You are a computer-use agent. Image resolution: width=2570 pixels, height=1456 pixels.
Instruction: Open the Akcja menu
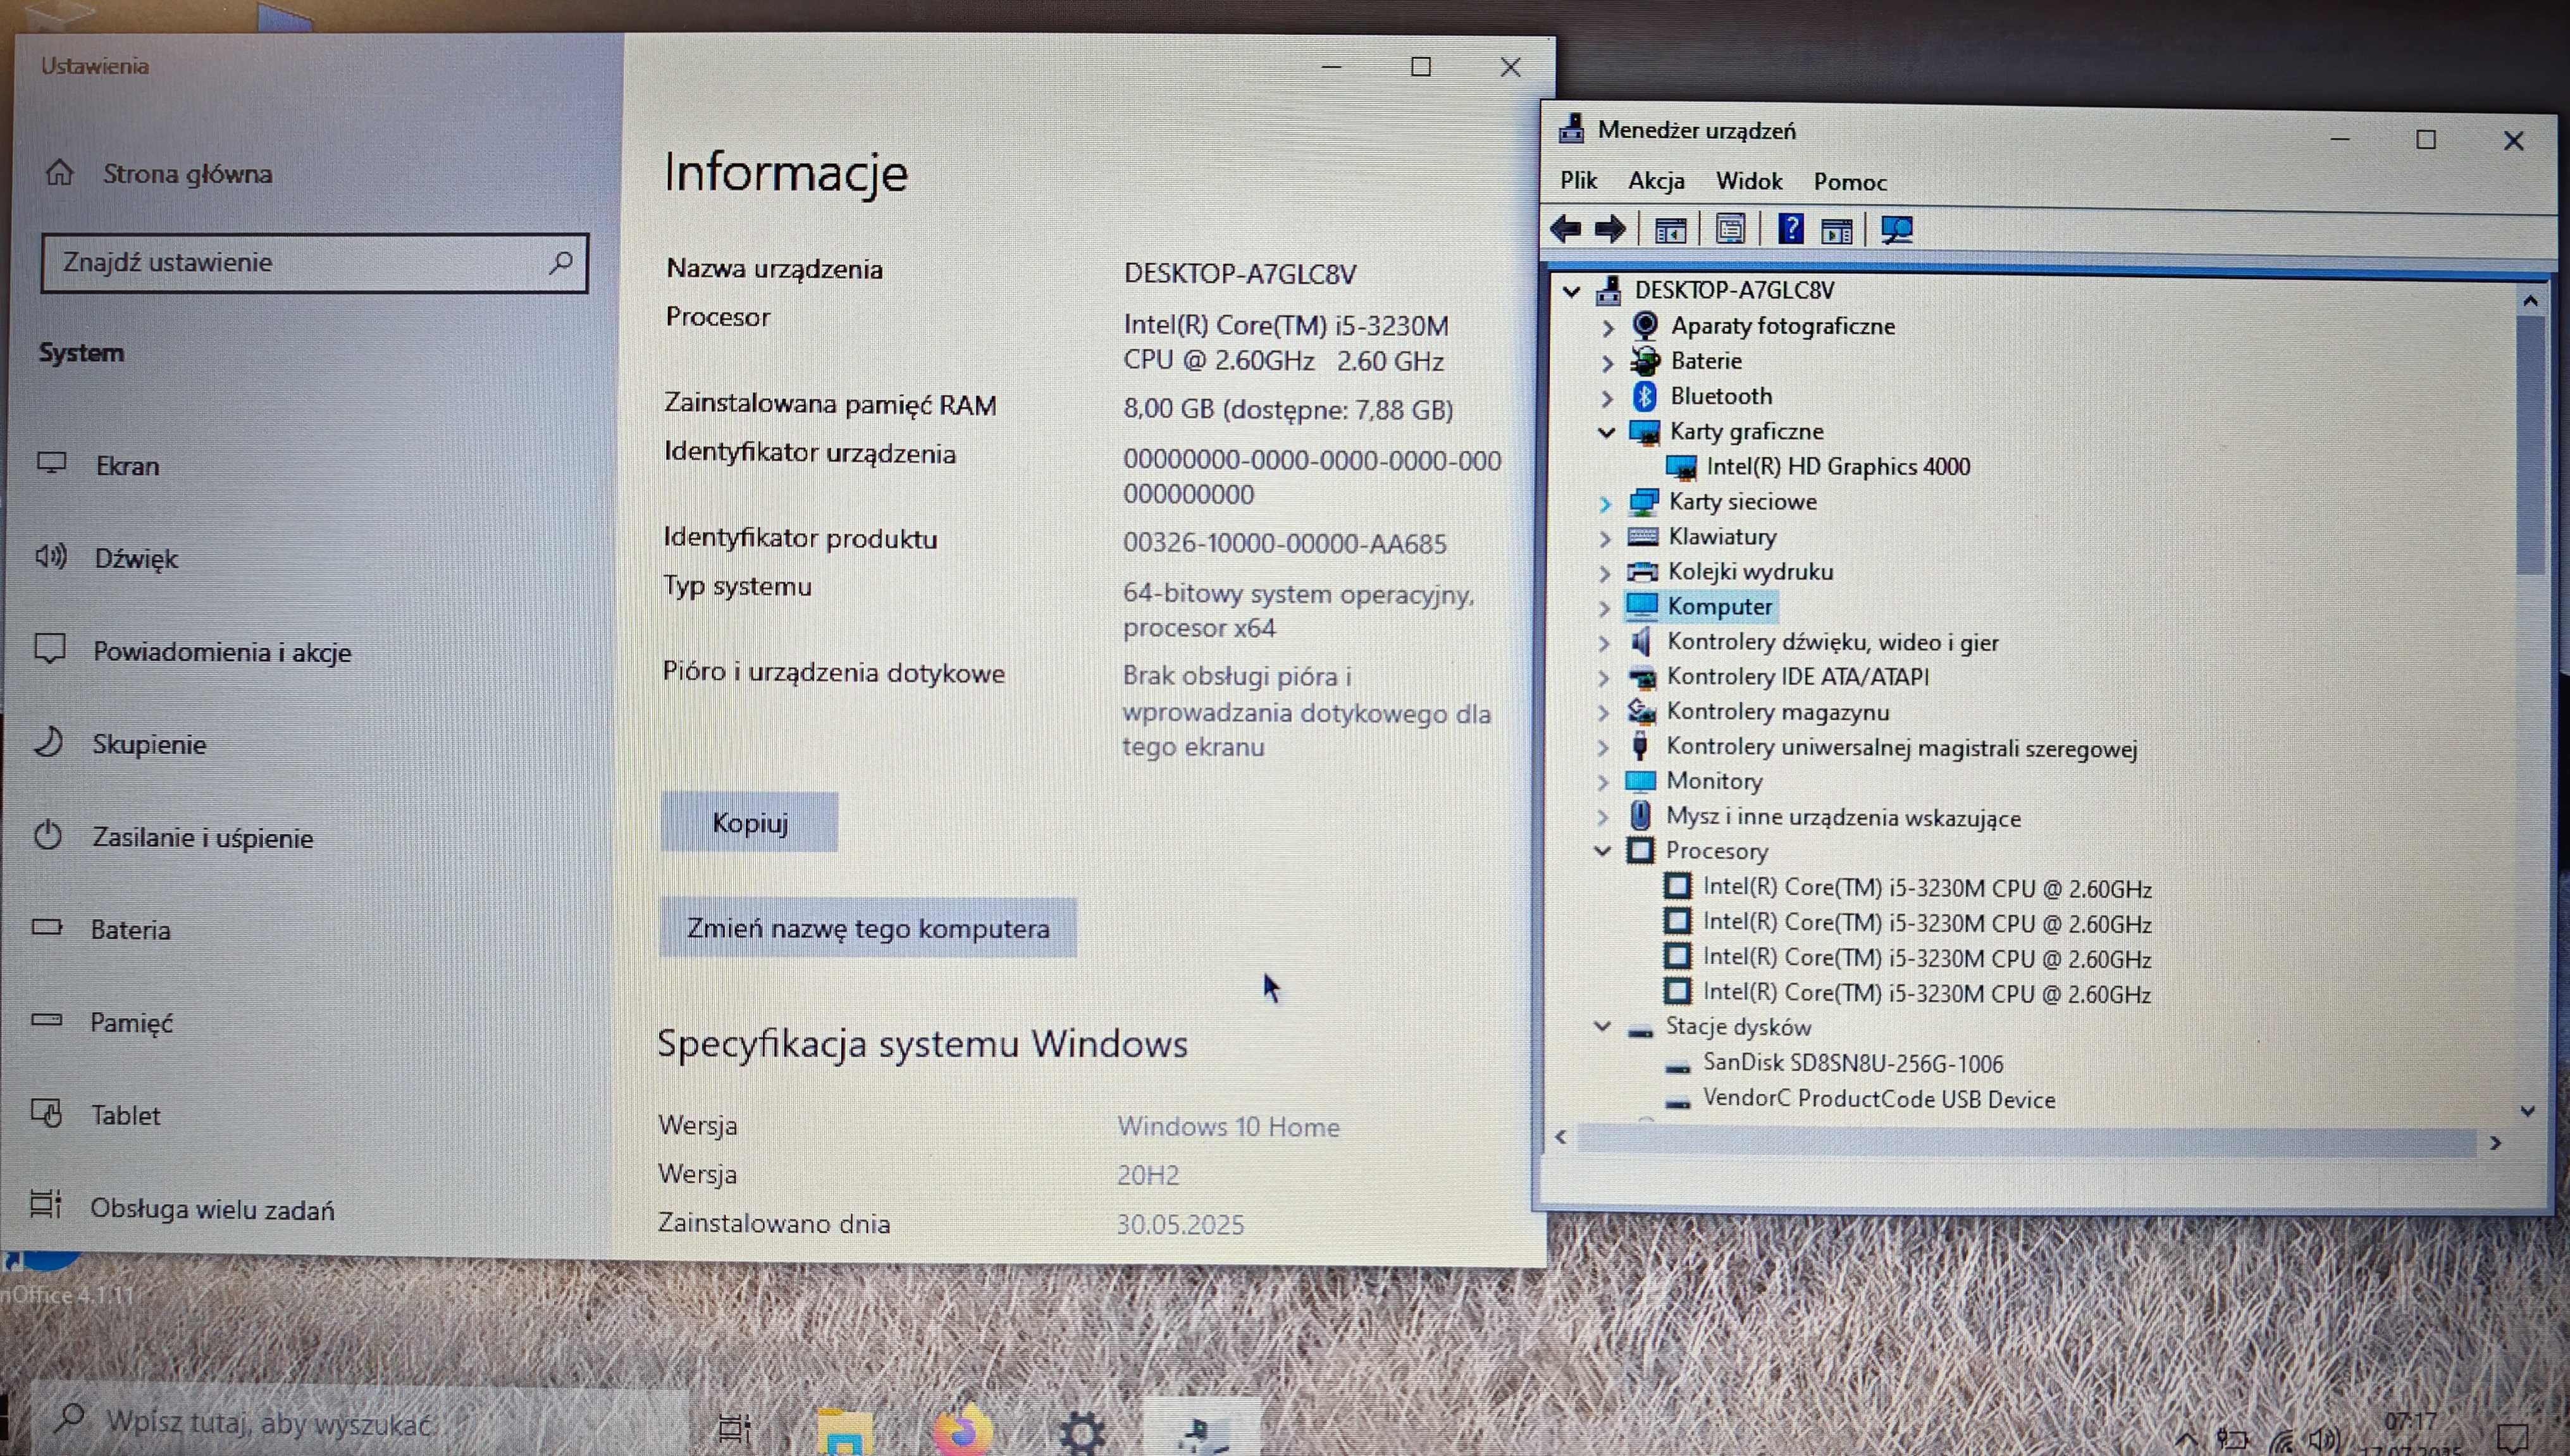pos(1656,181)
